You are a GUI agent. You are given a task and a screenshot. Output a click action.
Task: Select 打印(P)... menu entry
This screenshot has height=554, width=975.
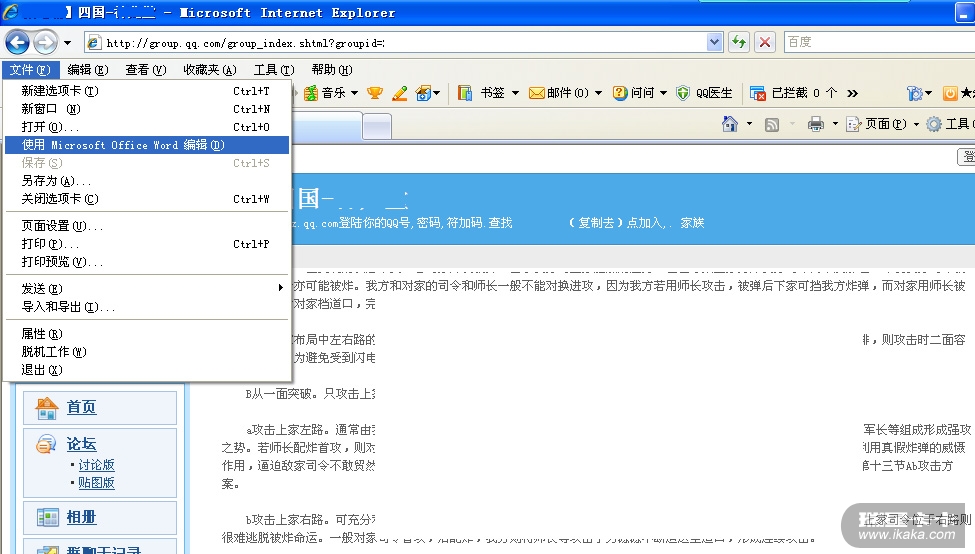(x=147, y=244)
